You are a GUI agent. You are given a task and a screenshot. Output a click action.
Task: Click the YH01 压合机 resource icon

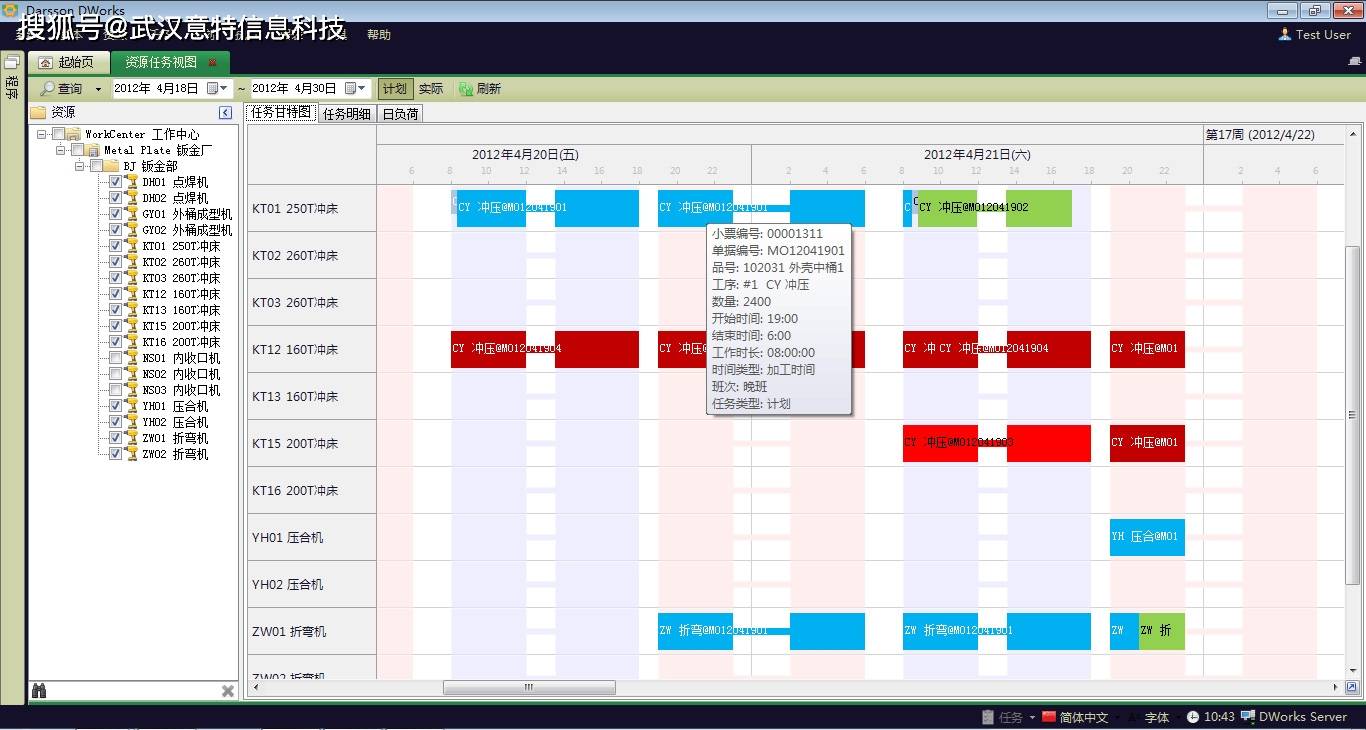point(131,406)
